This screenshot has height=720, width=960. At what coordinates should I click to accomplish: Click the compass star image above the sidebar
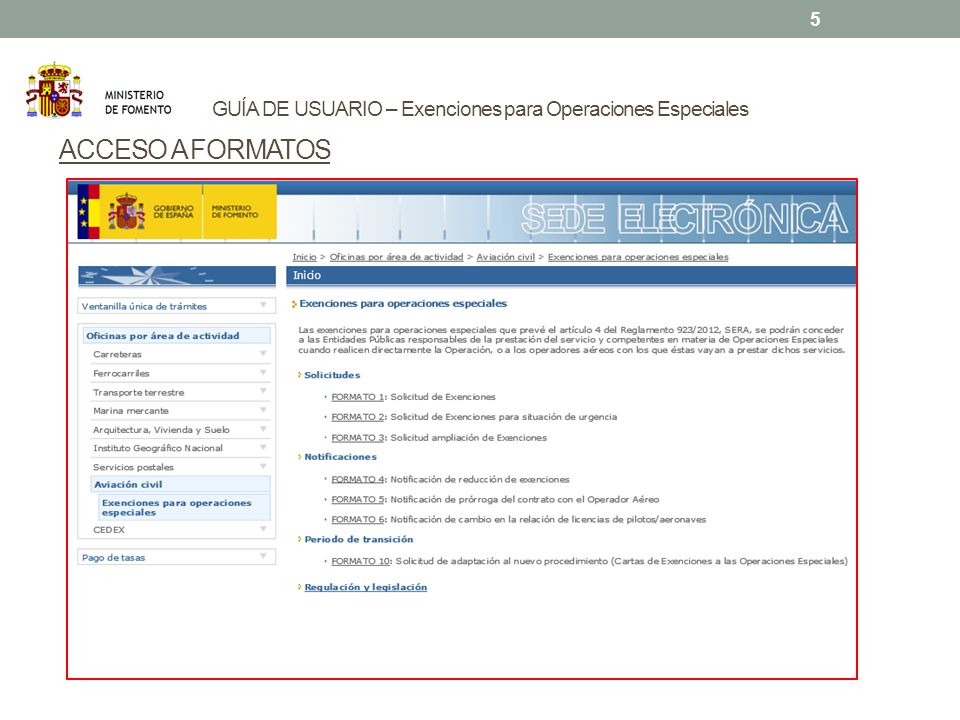[177, 276]
